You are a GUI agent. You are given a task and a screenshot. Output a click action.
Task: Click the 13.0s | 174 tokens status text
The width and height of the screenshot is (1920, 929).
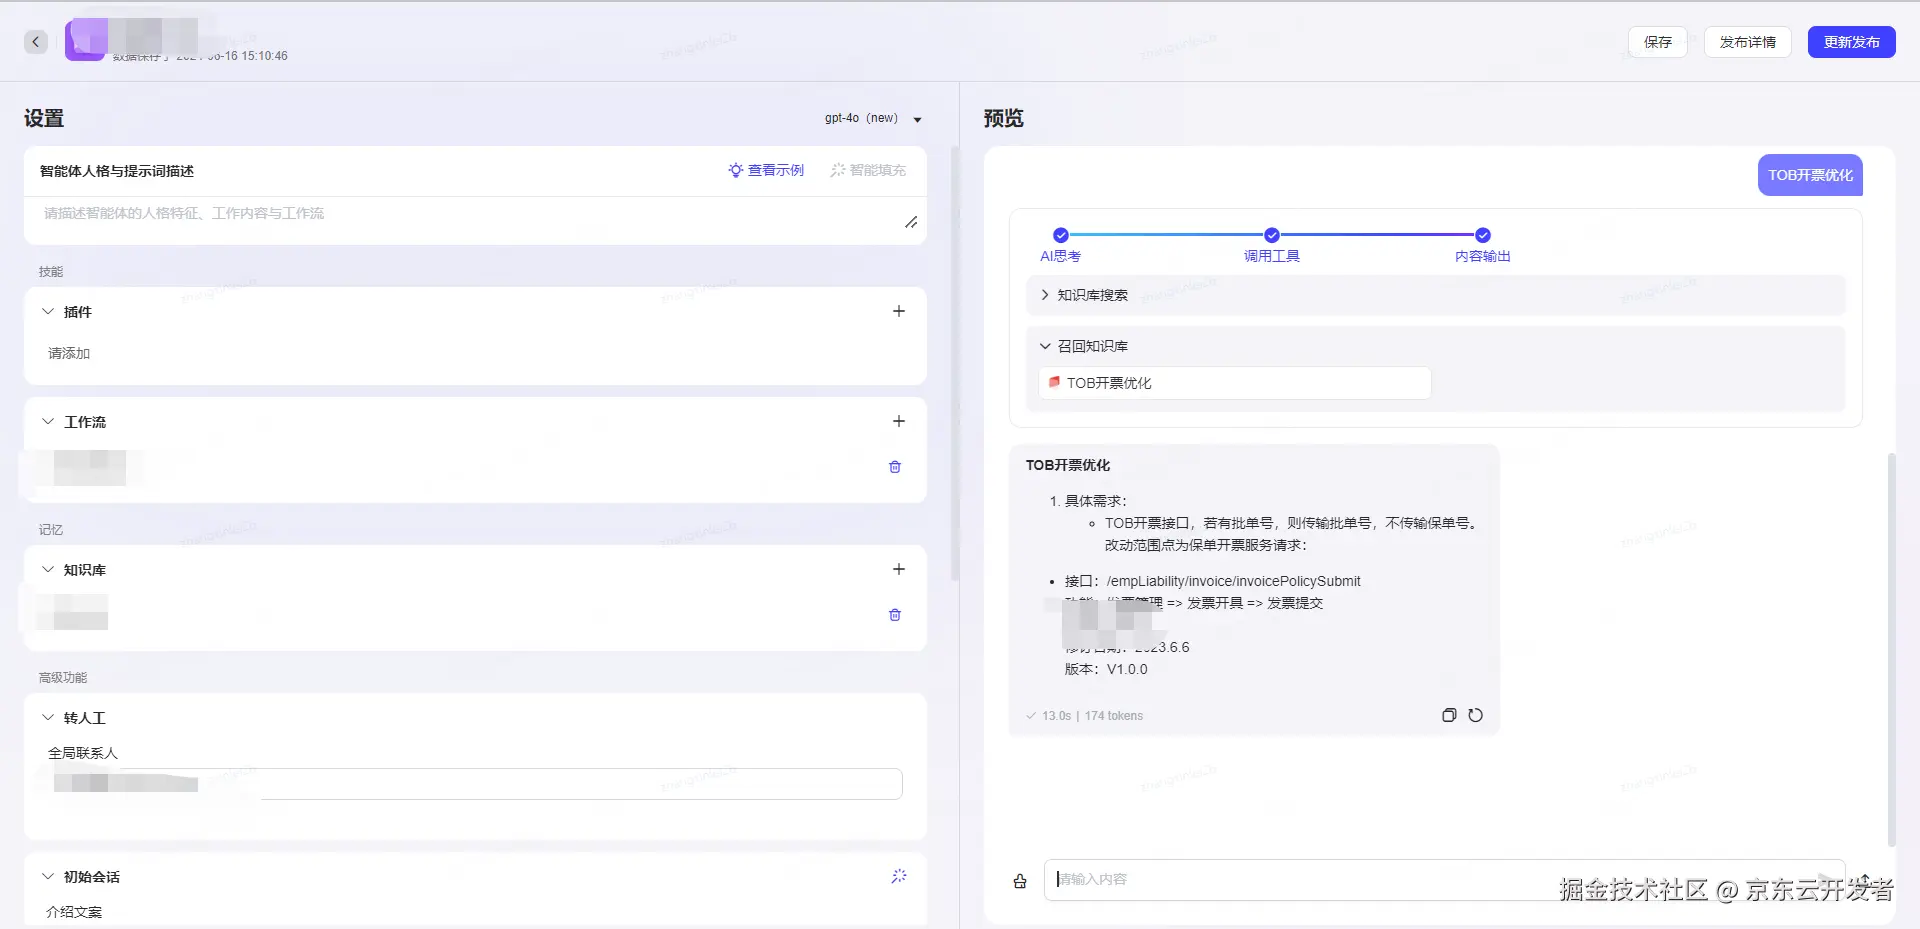(1084, 716)
